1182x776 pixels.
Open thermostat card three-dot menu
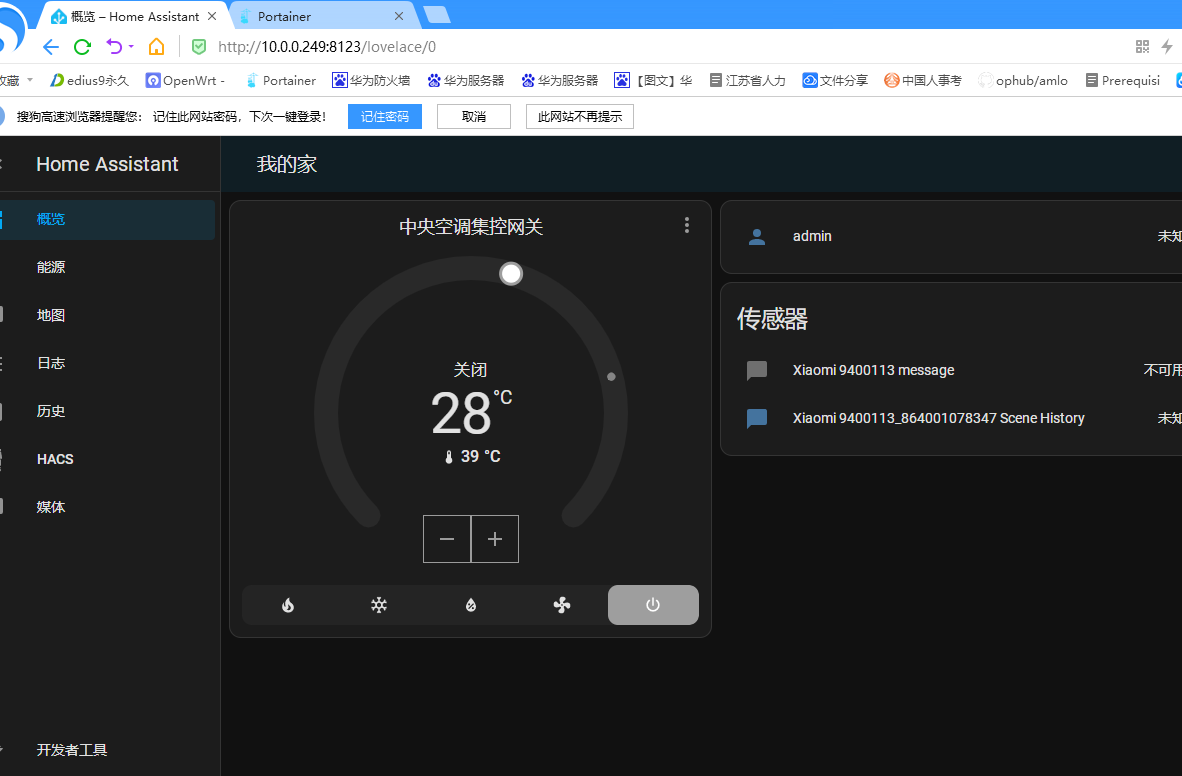686,225
